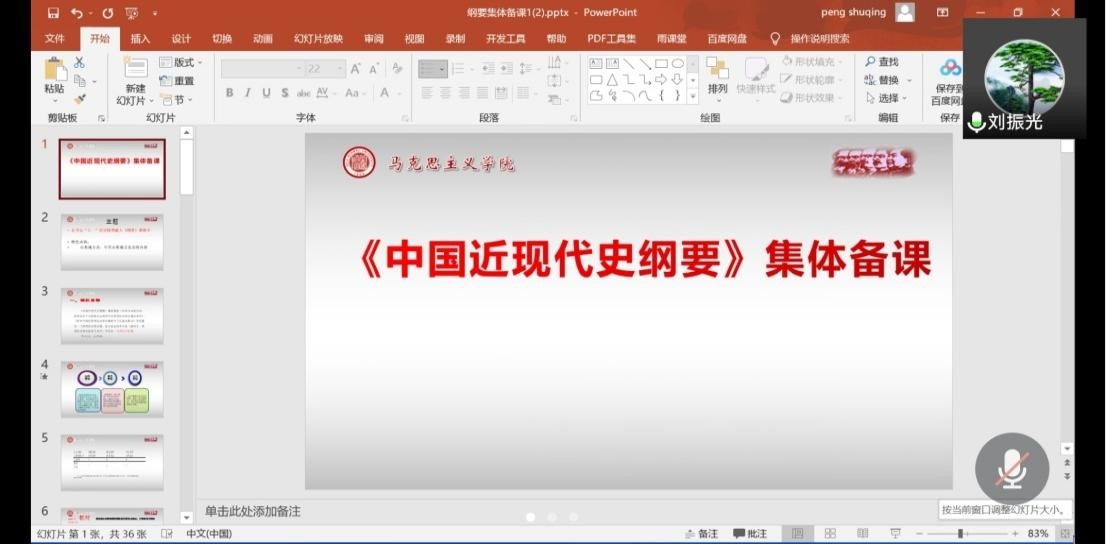Click the Find (查找) magnifier
1106x544 pixels.
881,62
